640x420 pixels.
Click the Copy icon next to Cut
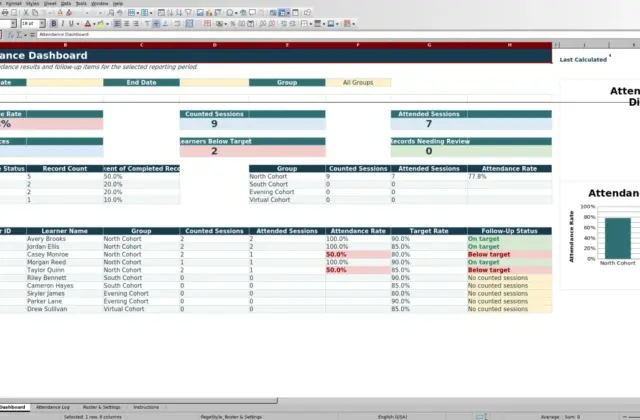pos(35,13)
